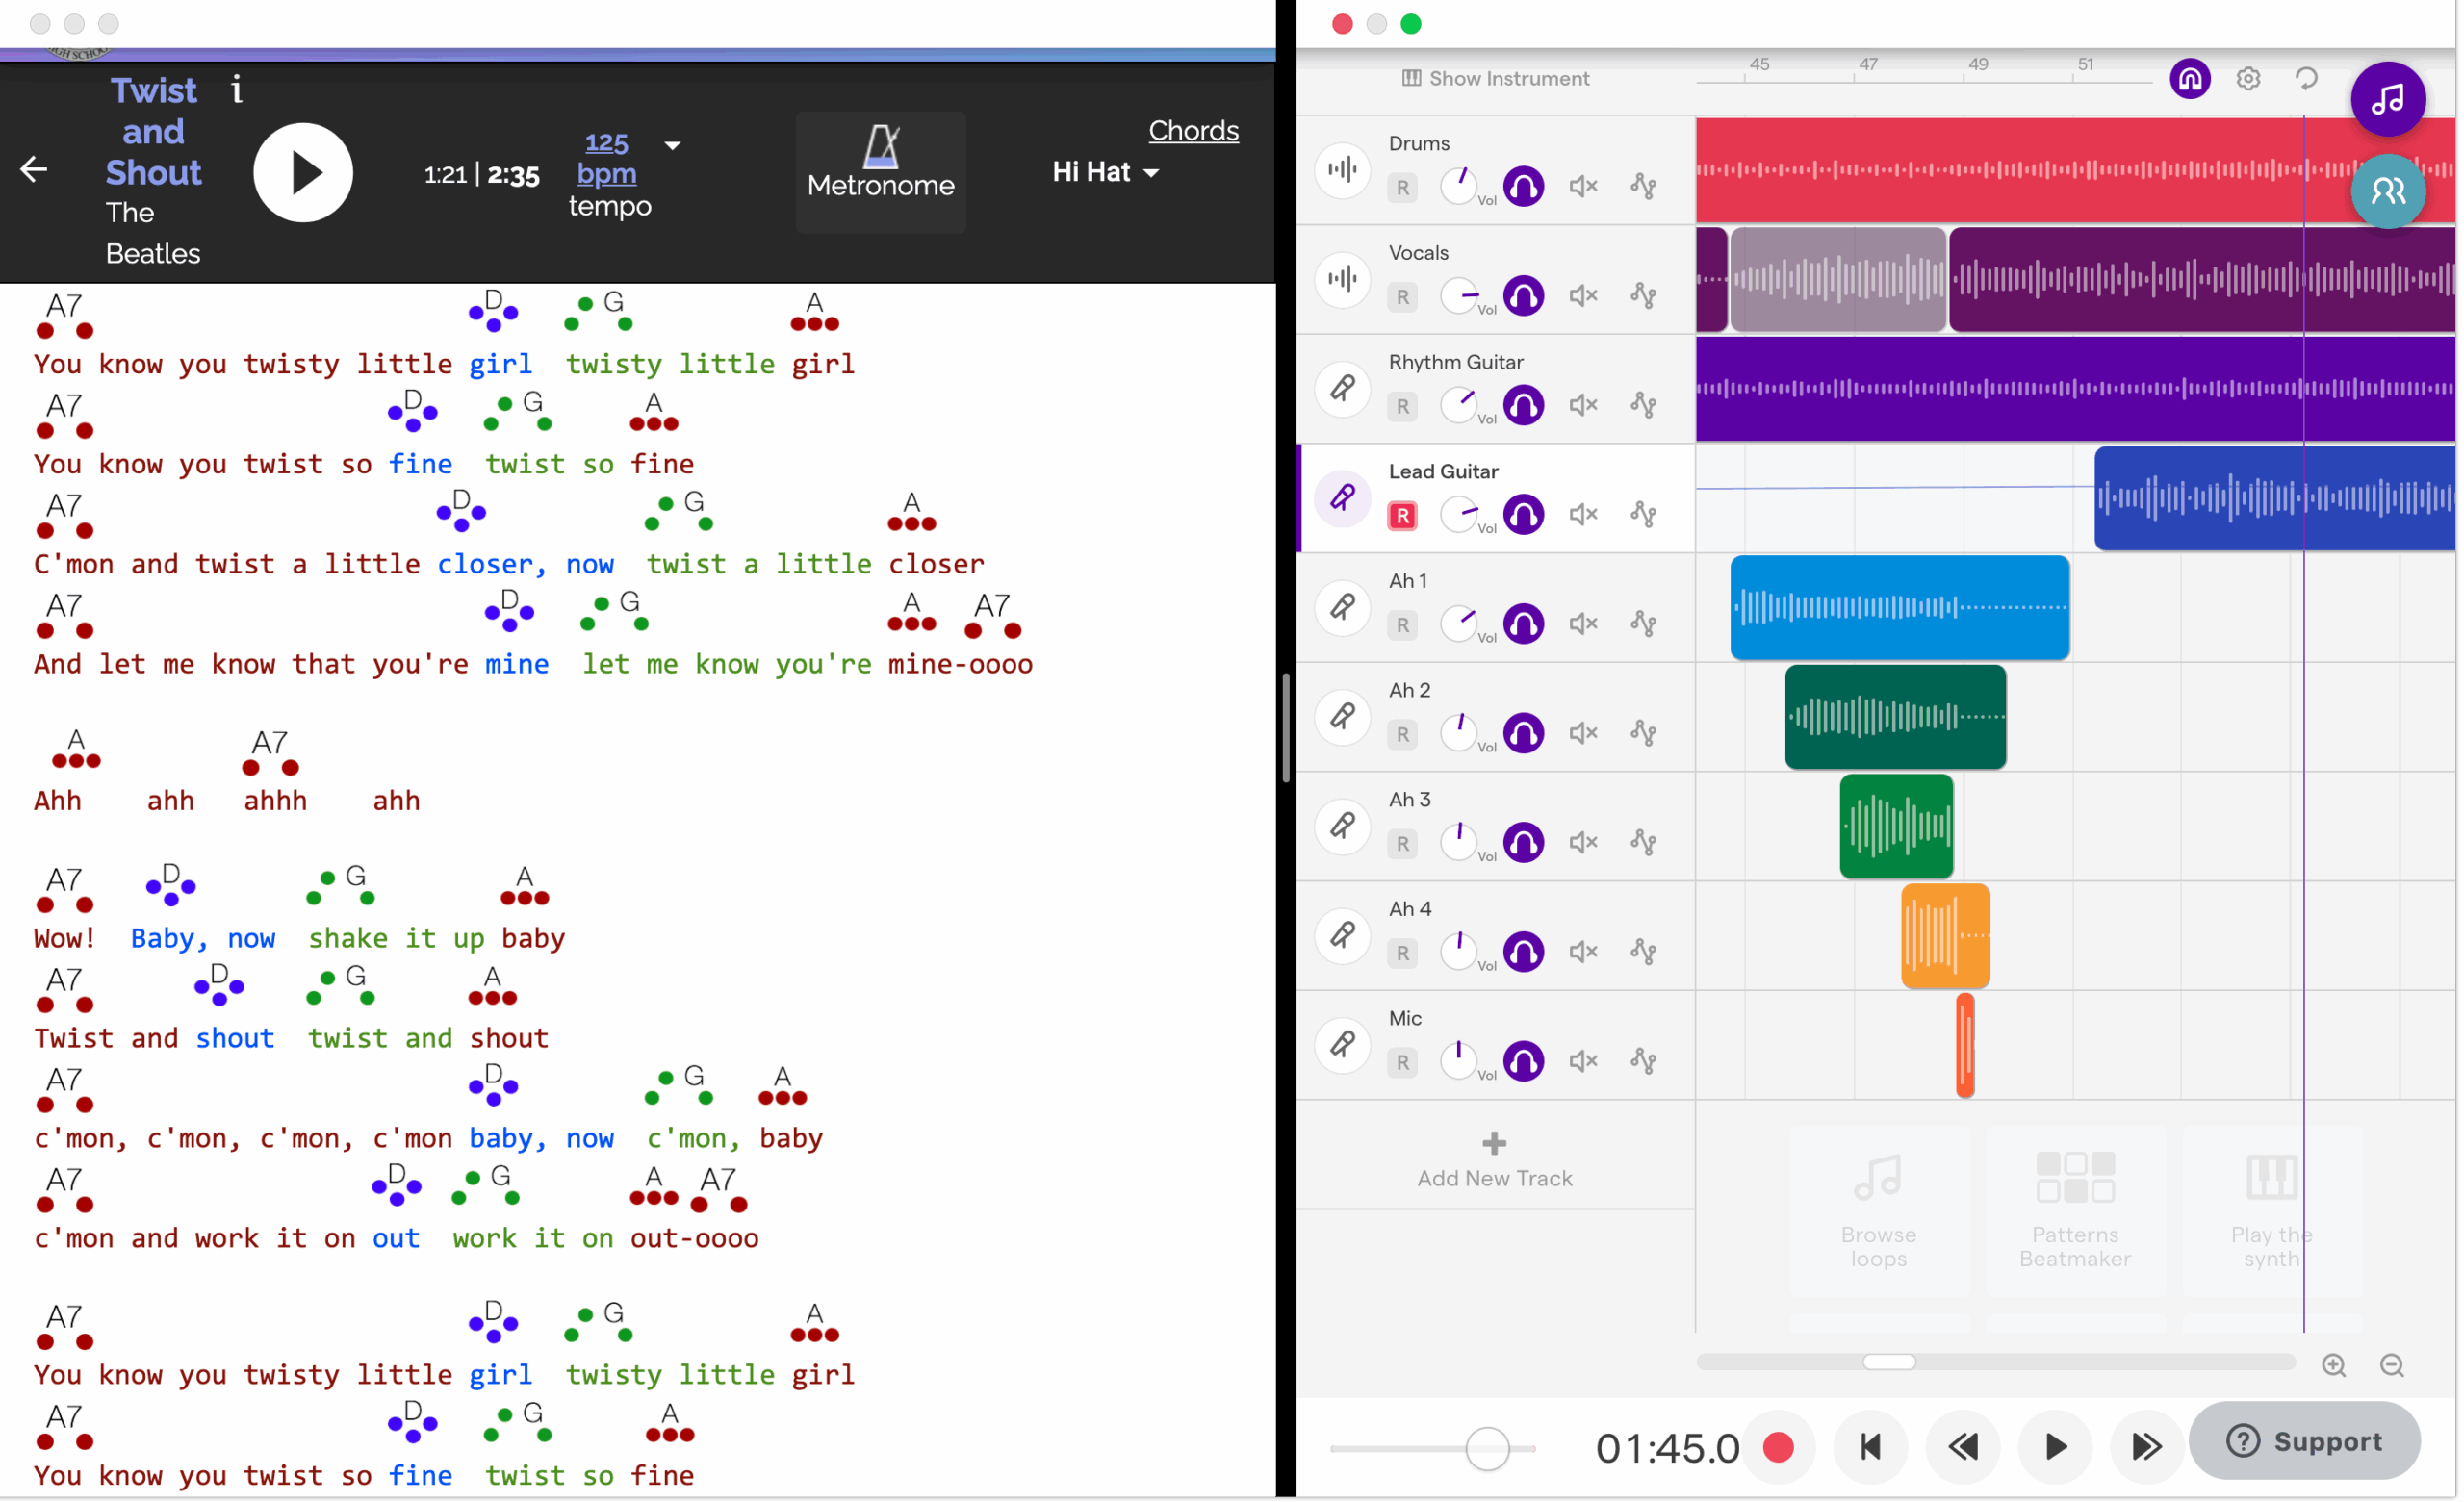The height and width of the screenshot is (1502, 2464).
Task: Open automation for the Drums track
Action: pos(1643,186)
